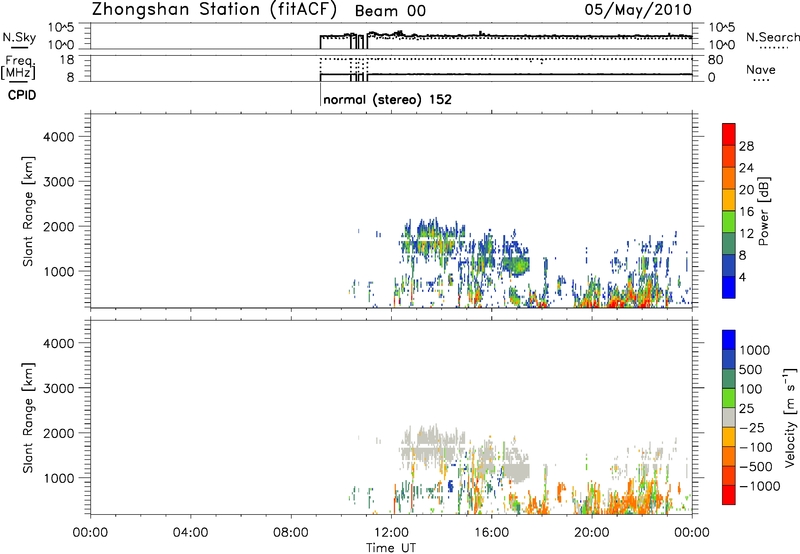The width and height of the screenshot is (800, 554).
Task: Click the '-1000' velocity colorbar label
Action: (759, 486)
